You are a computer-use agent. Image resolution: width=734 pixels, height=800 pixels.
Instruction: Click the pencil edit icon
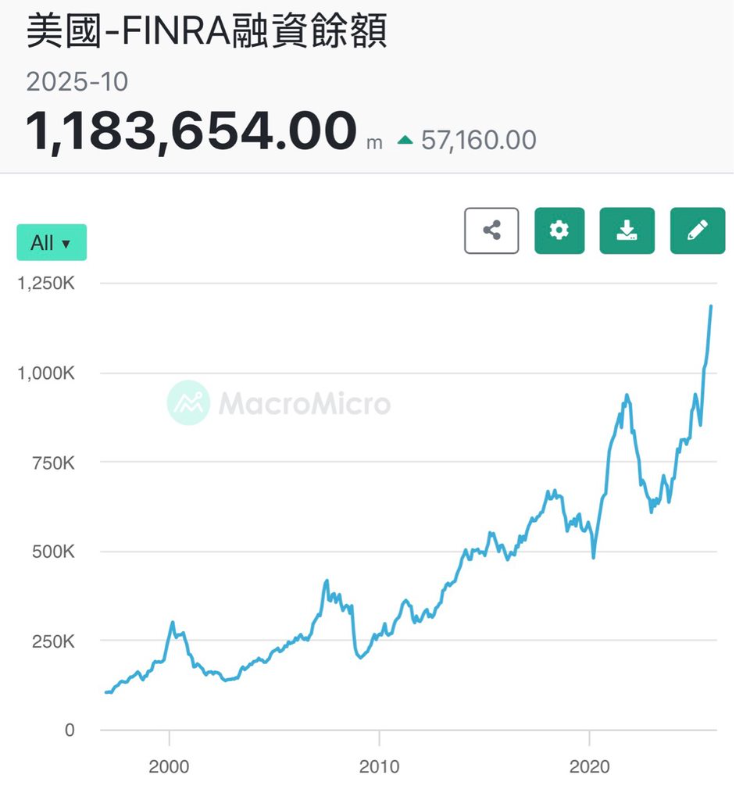point(697,230)
